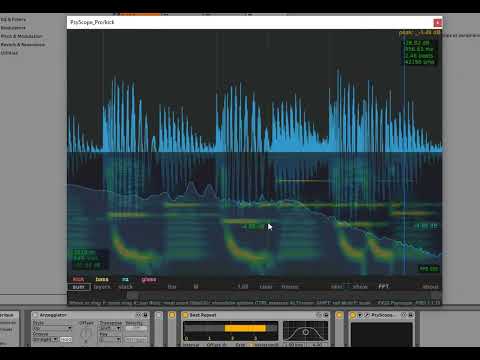
Task: Select the bass channel label
Action: 102,279
